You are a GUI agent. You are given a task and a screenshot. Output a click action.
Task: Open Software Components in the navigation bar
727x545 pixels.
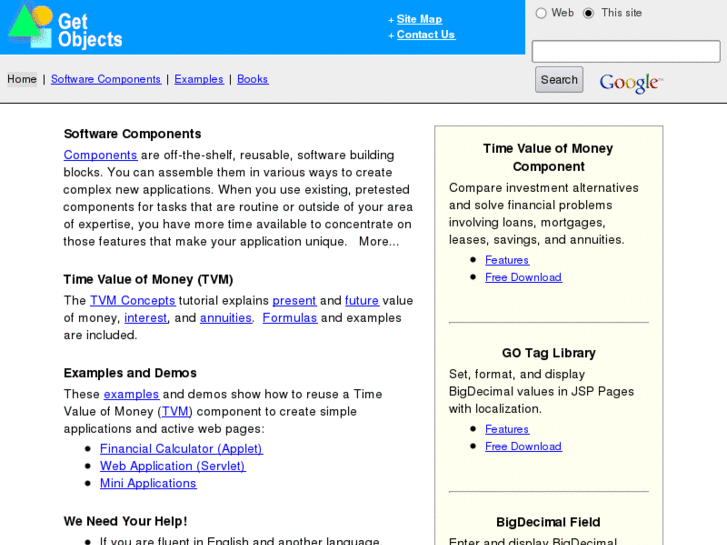tap(106, 79)
